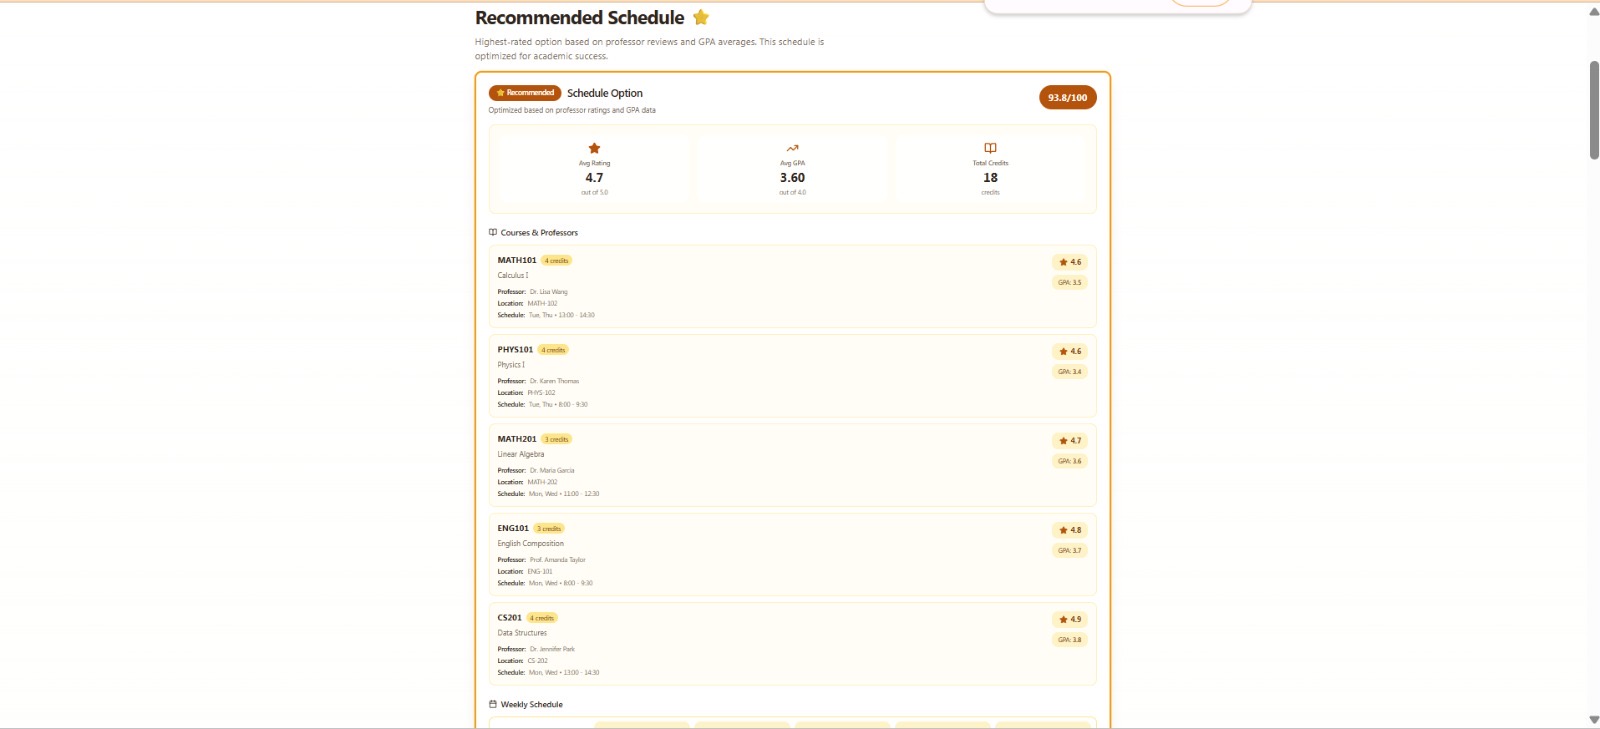The height and width of the screenshot is (729, 1600).
Task: Click the Courses & Professors book icon
Action: point(493,232)
